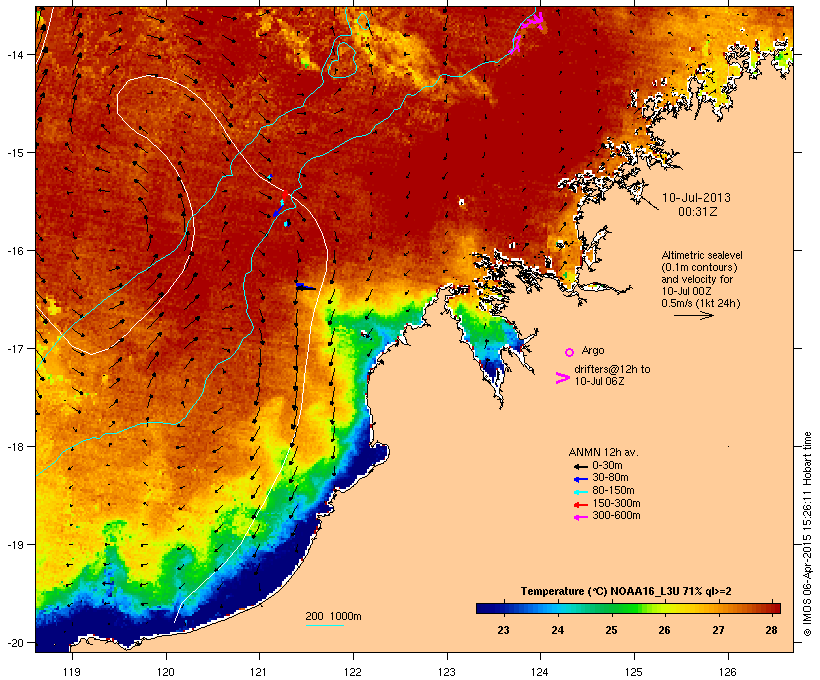Screen dimensions: 820x680
Task: Click the longitude axis label 124
Action: (541, 672)
